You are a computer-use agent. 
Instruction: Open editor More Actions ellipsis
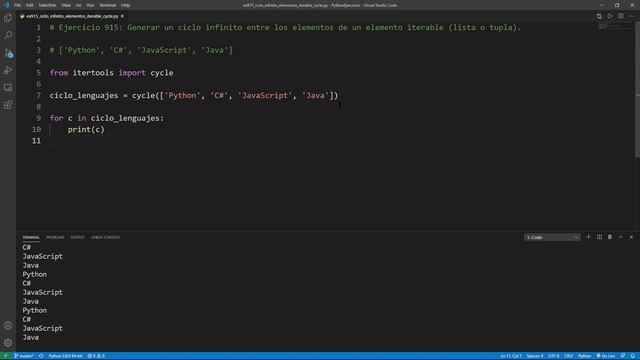pos(631,16)
